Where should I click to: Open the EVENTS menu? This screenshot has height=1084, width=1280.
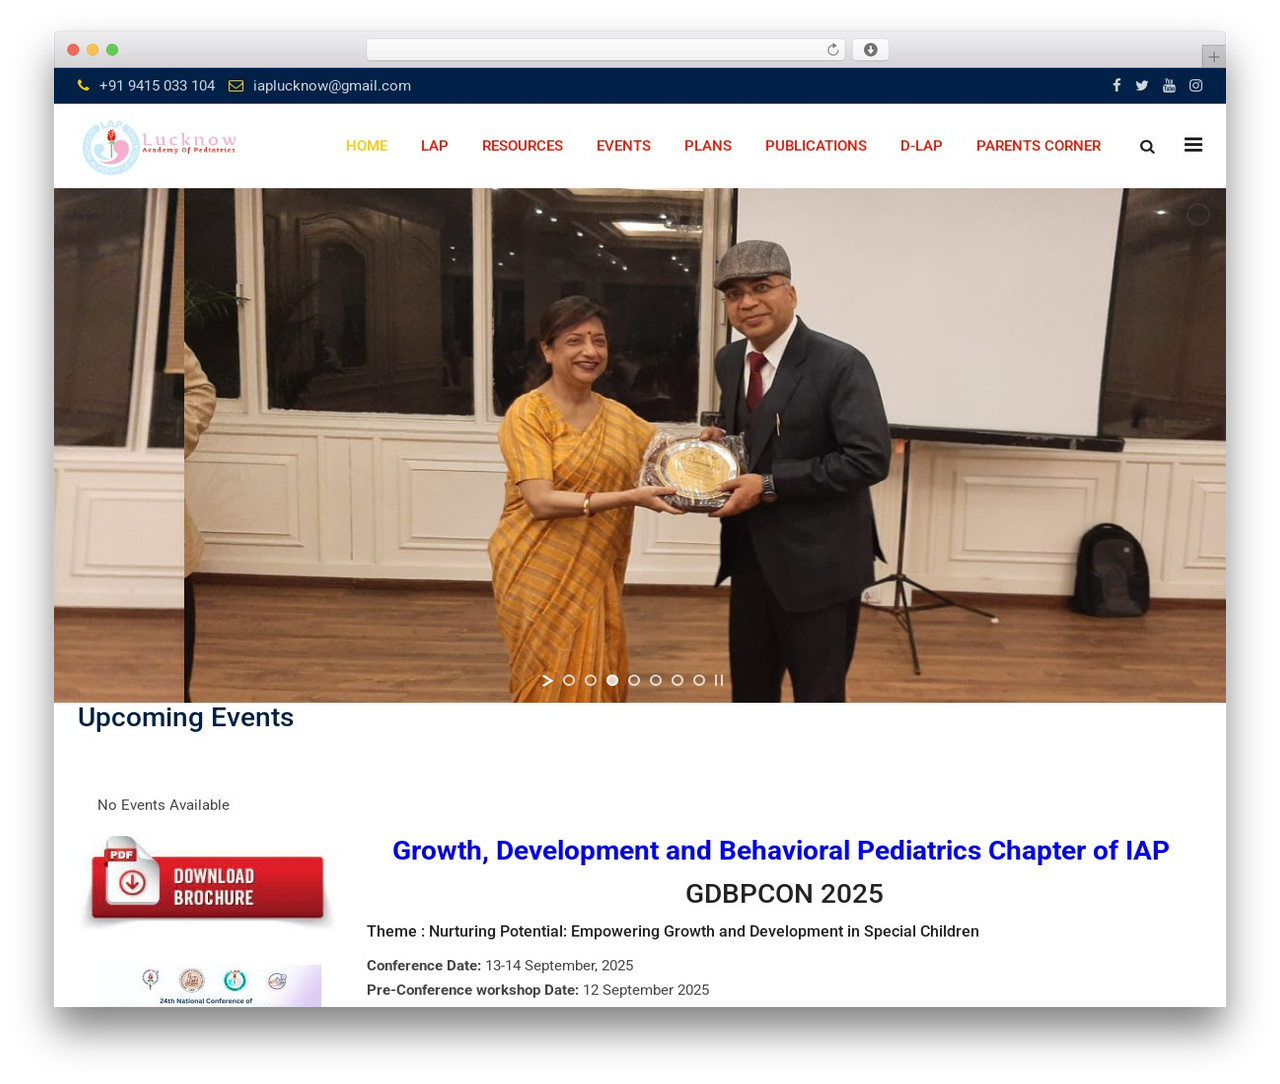[623, 146]
